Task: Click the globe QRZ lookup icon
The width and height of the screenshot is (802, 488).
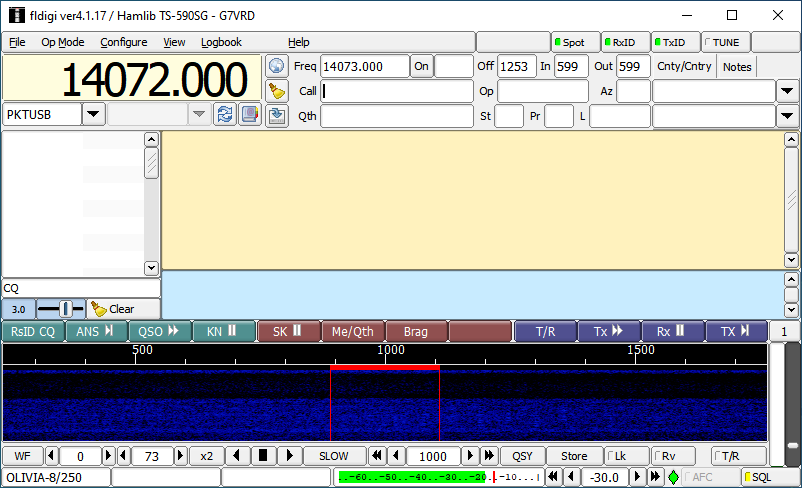Action: pos(277,66)
